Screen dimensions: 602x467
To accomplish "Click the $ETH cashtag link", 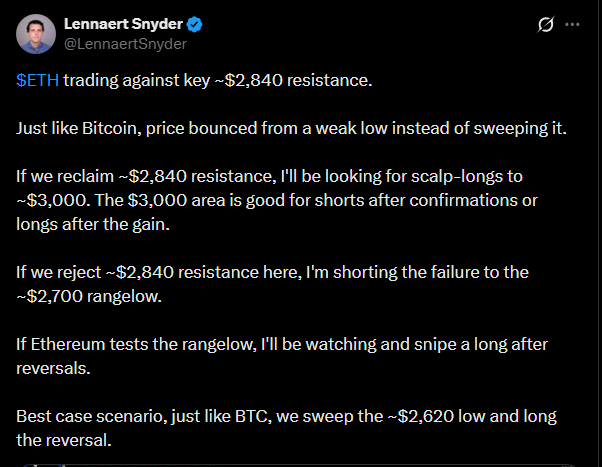I will pyautogui.click(x=37, y=80).
